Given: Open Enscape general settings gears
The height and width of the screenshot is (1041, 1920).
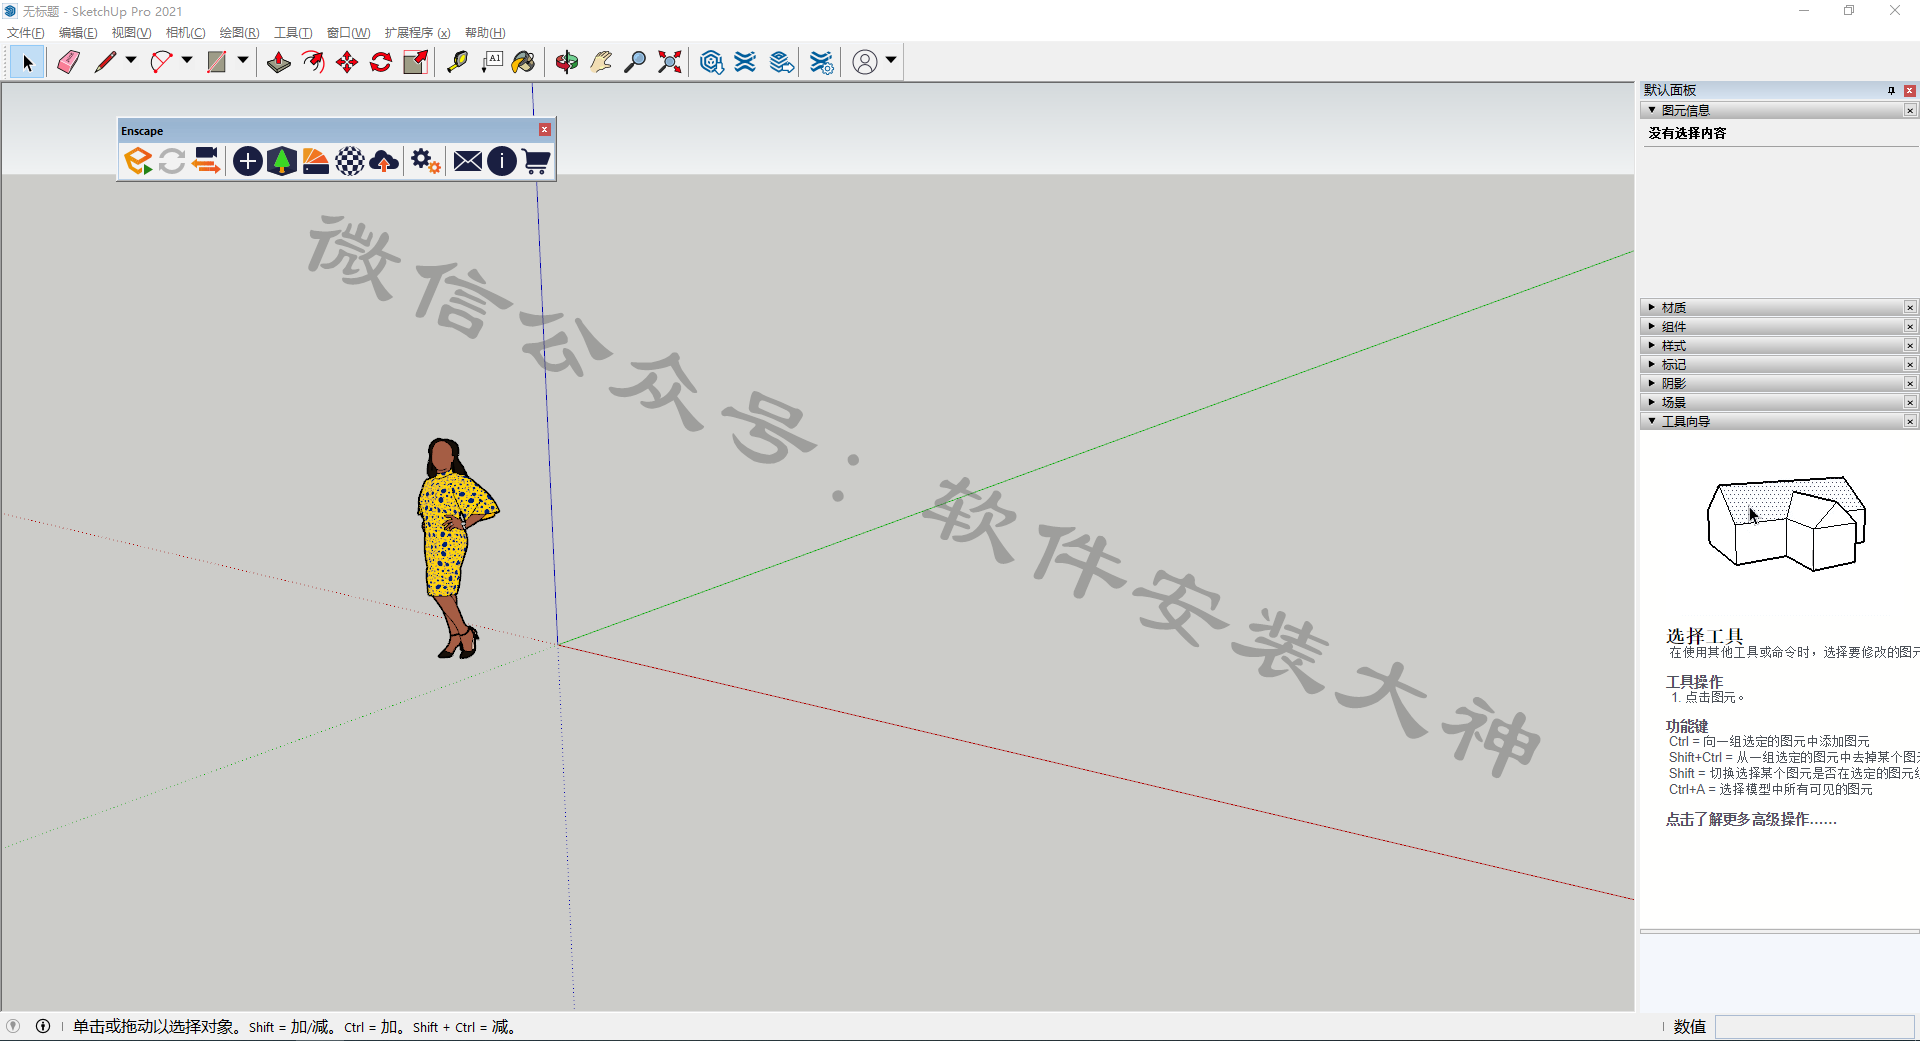Looking at the screenshot, I should (x=426, y=161).
